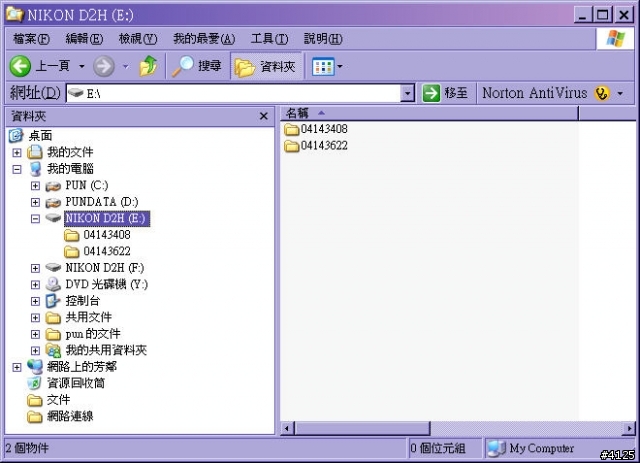Expand PUNDATA (D:) drive node
The height and width of the screenshot is (463, 640).
(36, 202)
